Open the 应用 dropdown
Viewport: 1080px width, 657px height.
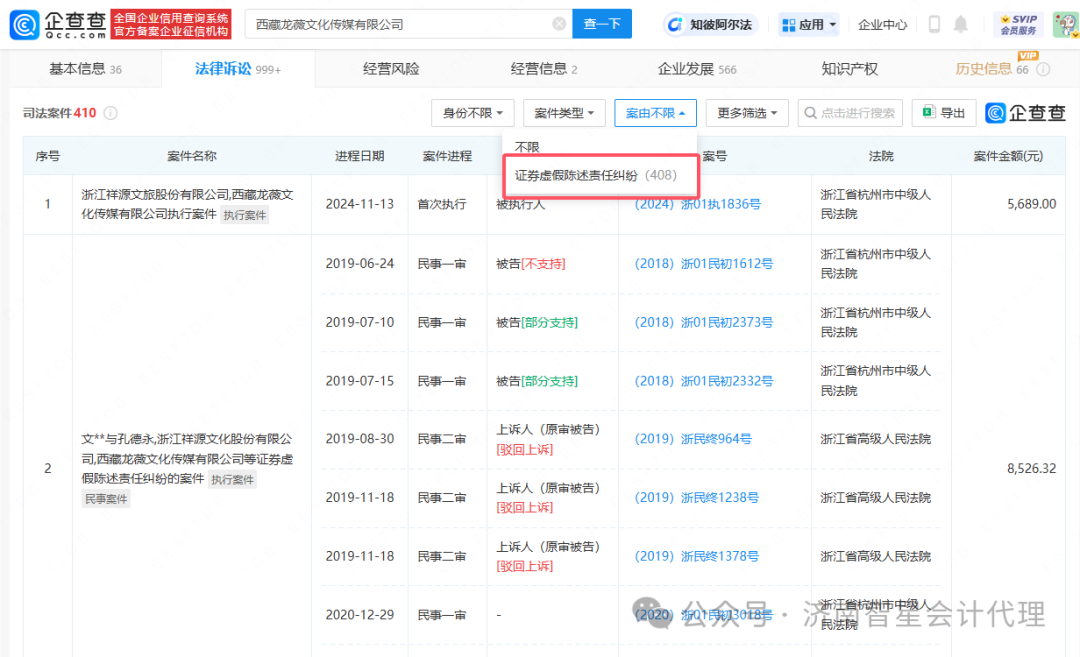pos(809,25)
